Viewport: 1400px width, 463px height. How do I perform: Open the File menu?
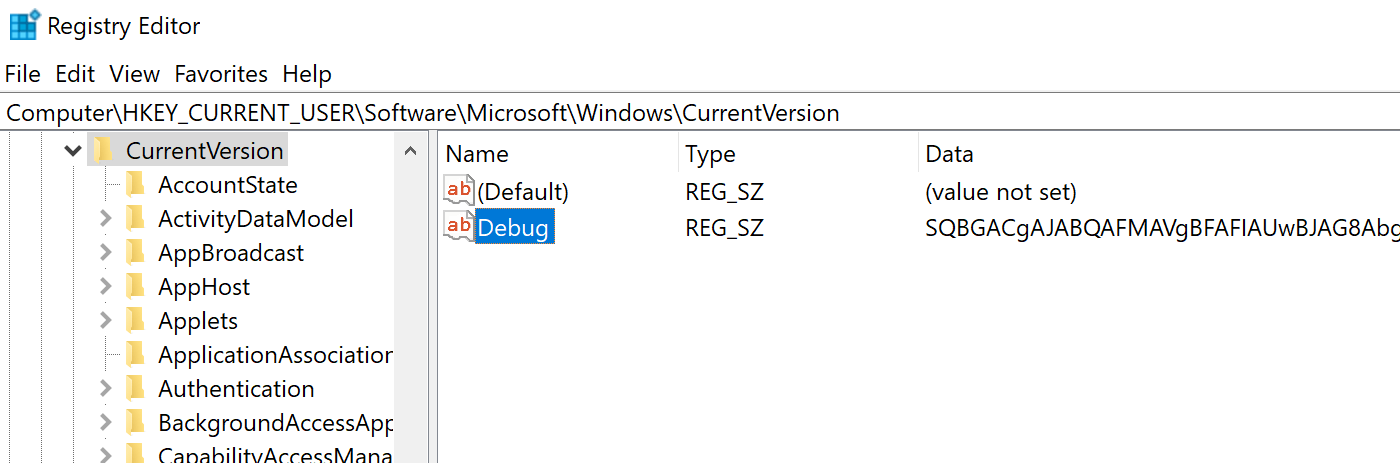[x=23, y=74]
